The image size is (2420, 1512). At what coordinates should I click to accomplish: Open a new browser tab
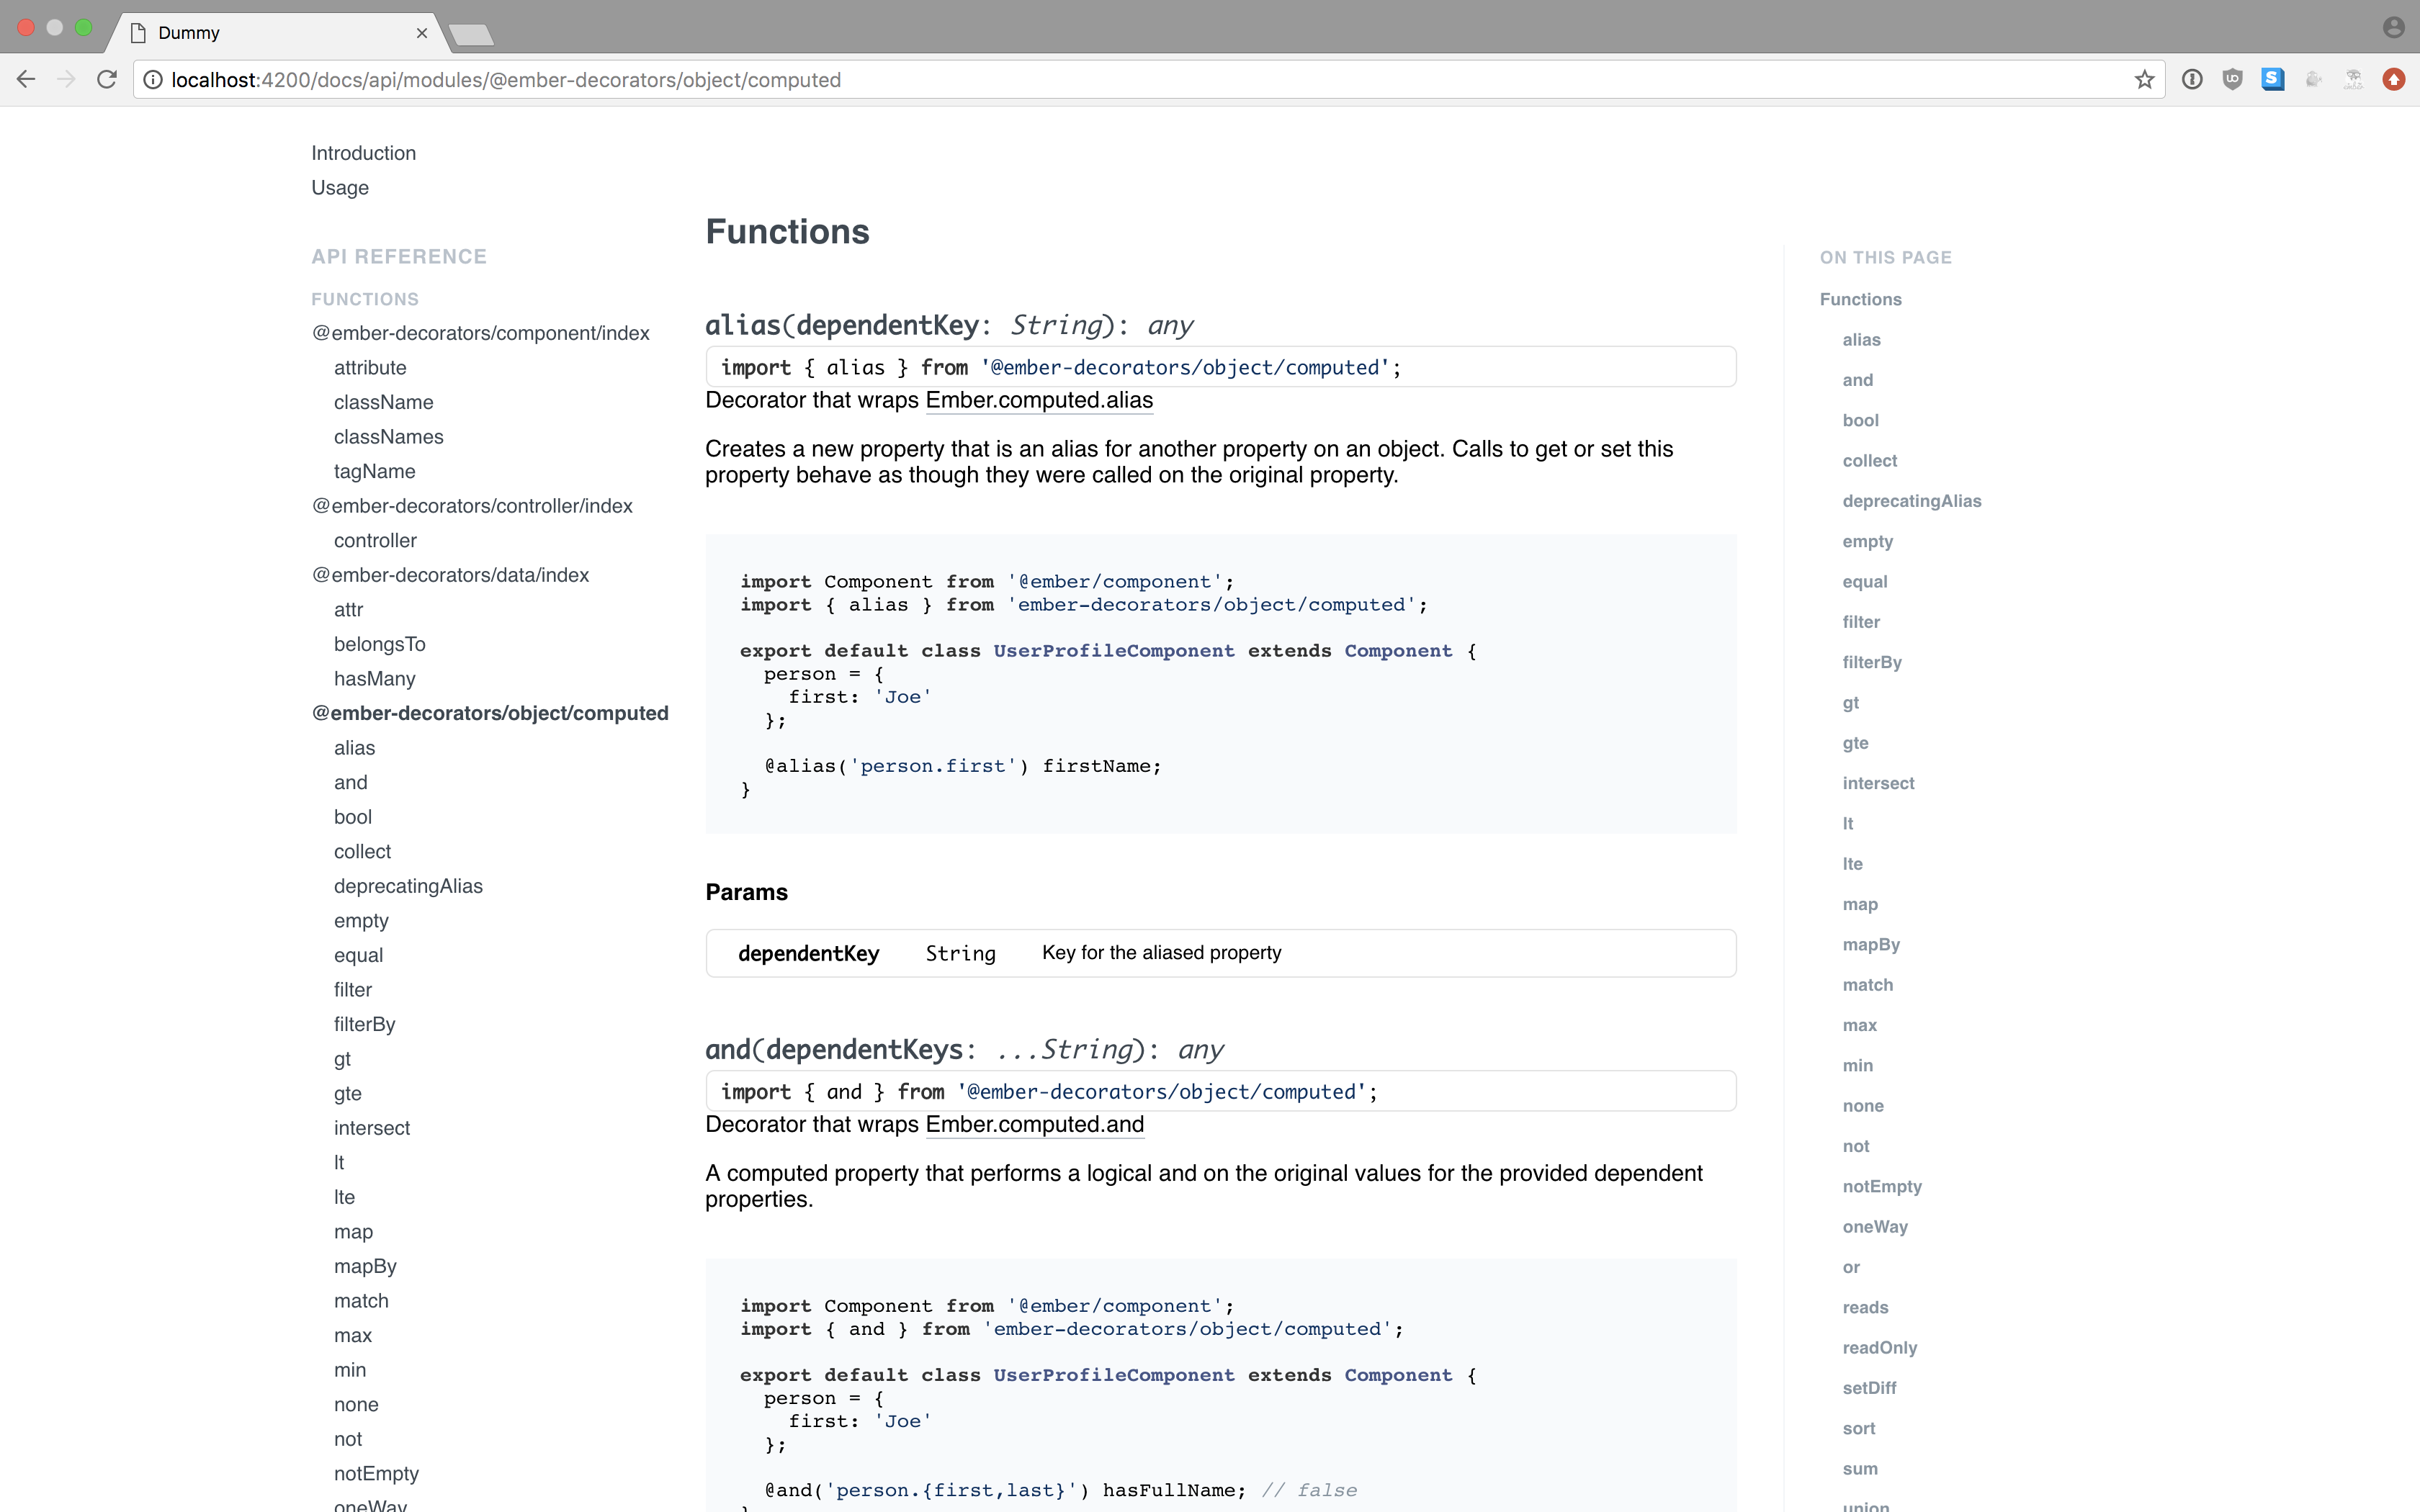tap(471, 35)
